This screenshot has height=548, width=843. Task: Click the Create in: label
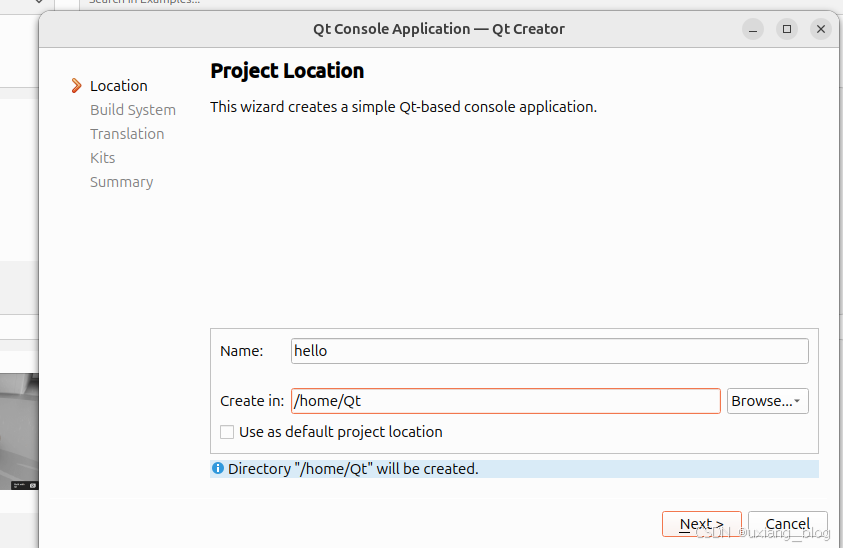252,401
